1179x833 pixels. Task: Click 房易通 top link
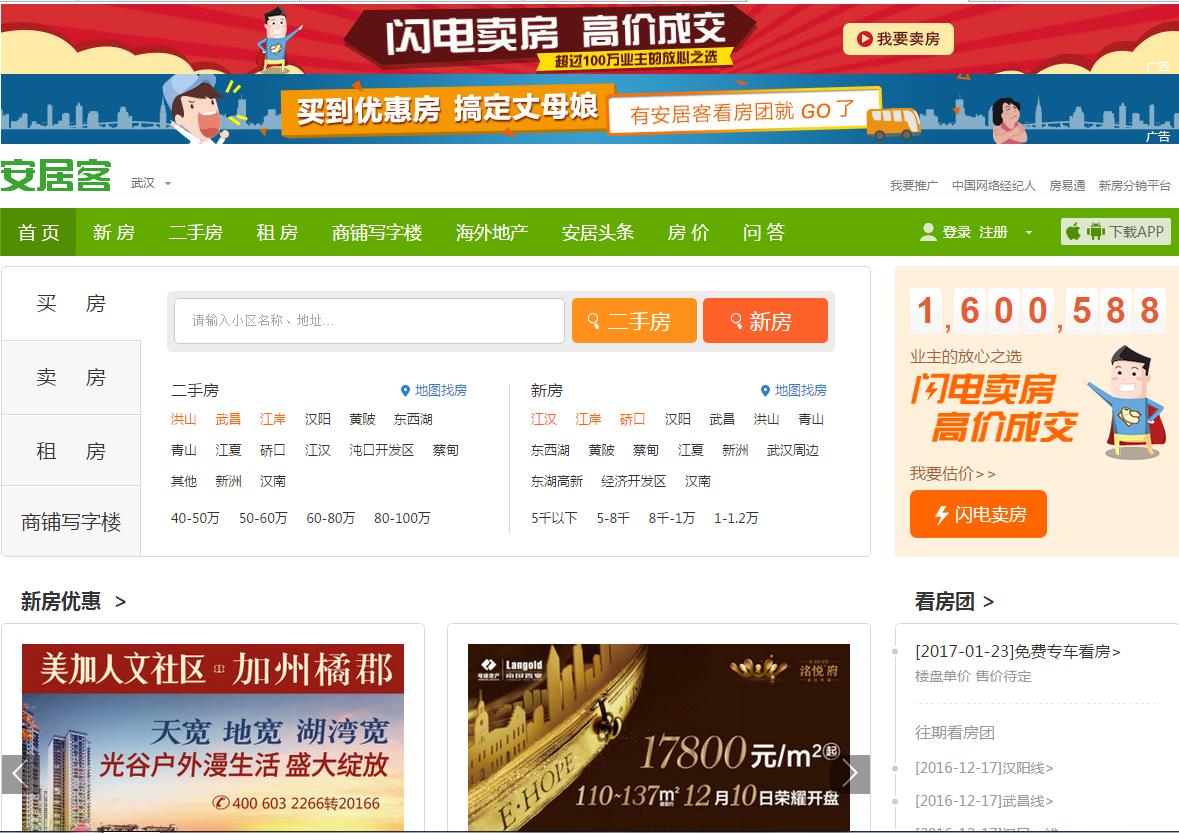tap(1067, 186)
